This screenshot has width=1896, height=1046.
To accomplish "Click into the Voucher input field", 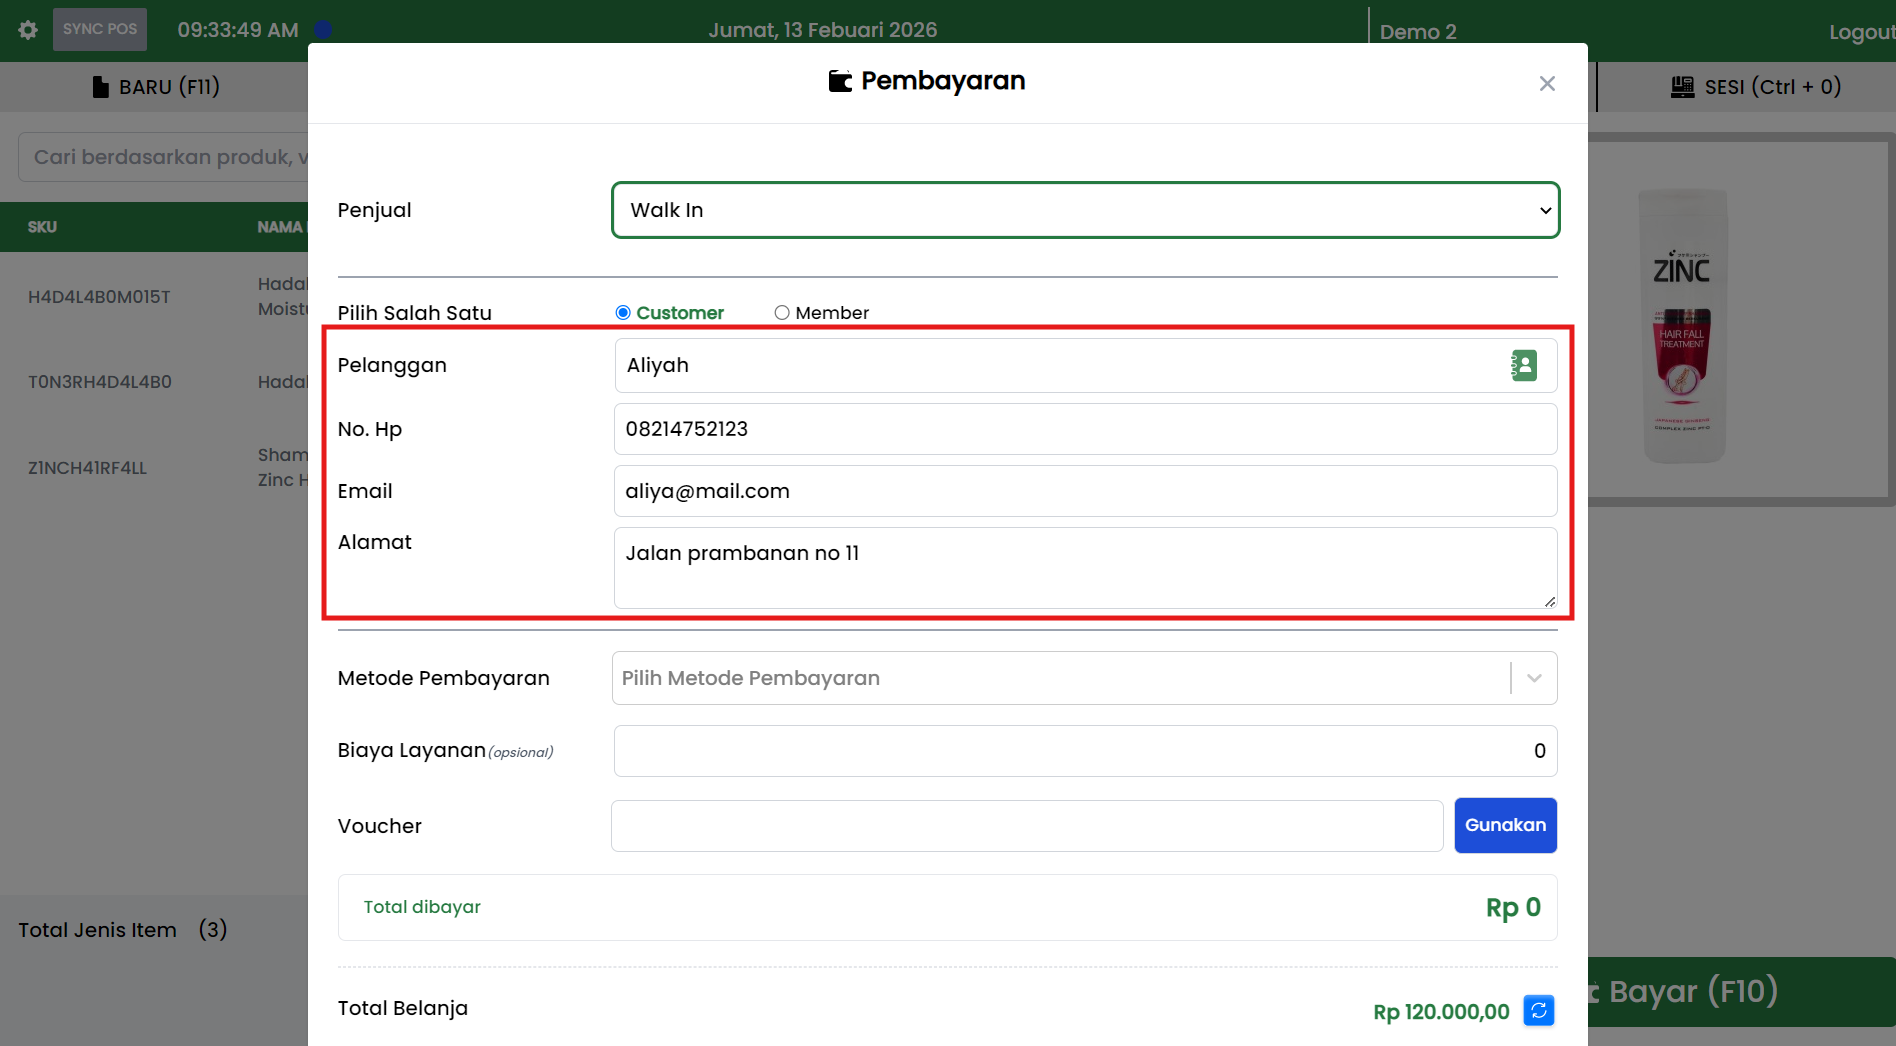I will pos(1026,826).
